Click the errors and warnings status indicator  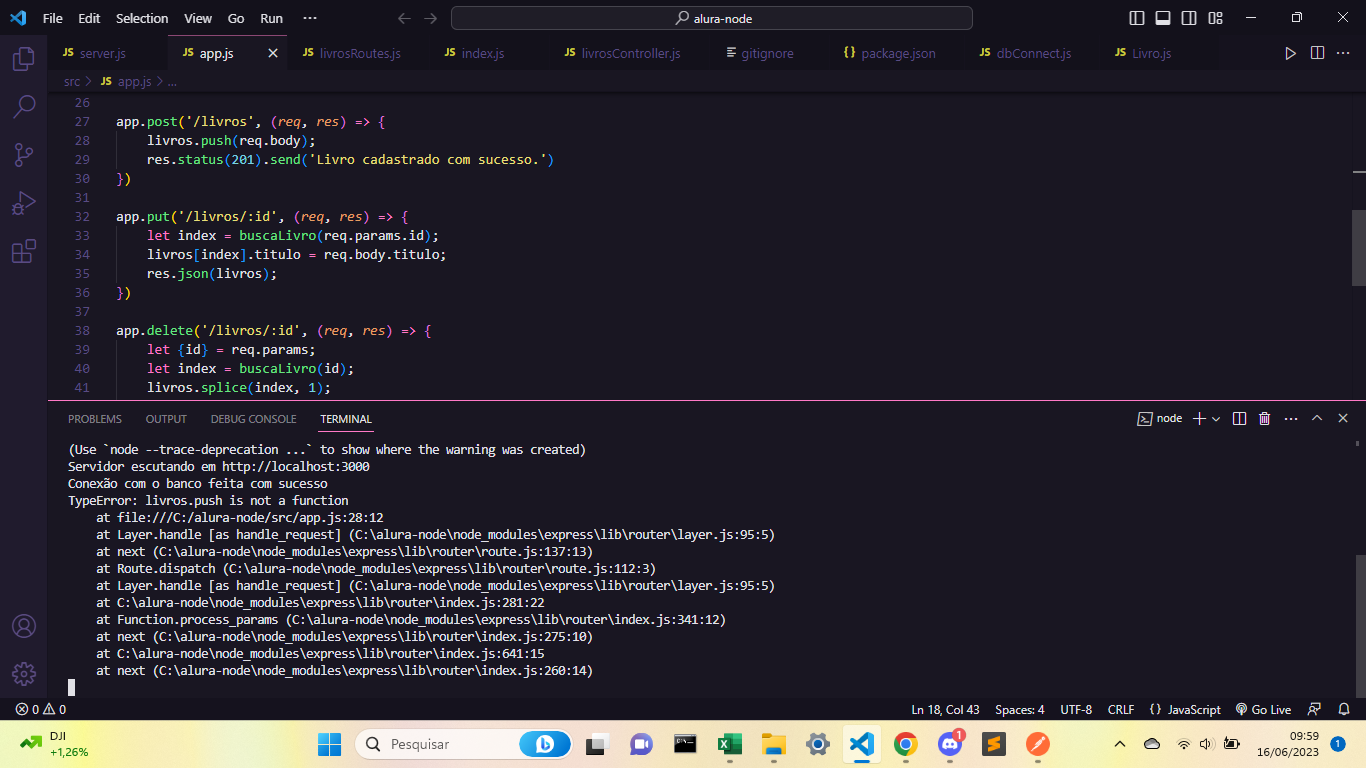[x=40, y=709]
